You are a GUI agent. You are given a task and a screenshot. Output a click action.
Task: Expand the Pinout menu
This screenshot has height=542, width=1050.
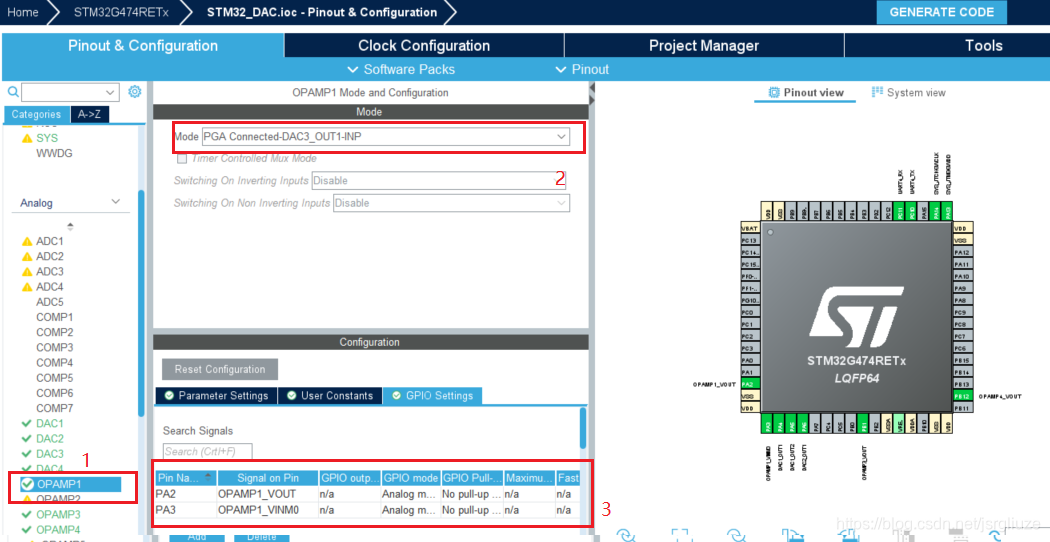point(582,70)
